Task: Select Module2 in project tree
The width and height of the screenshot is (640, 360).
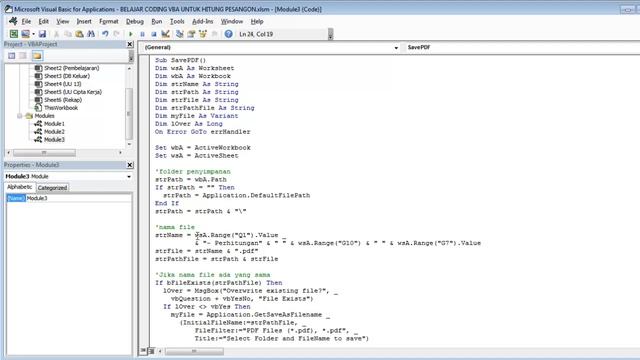Action: [54, 132]
